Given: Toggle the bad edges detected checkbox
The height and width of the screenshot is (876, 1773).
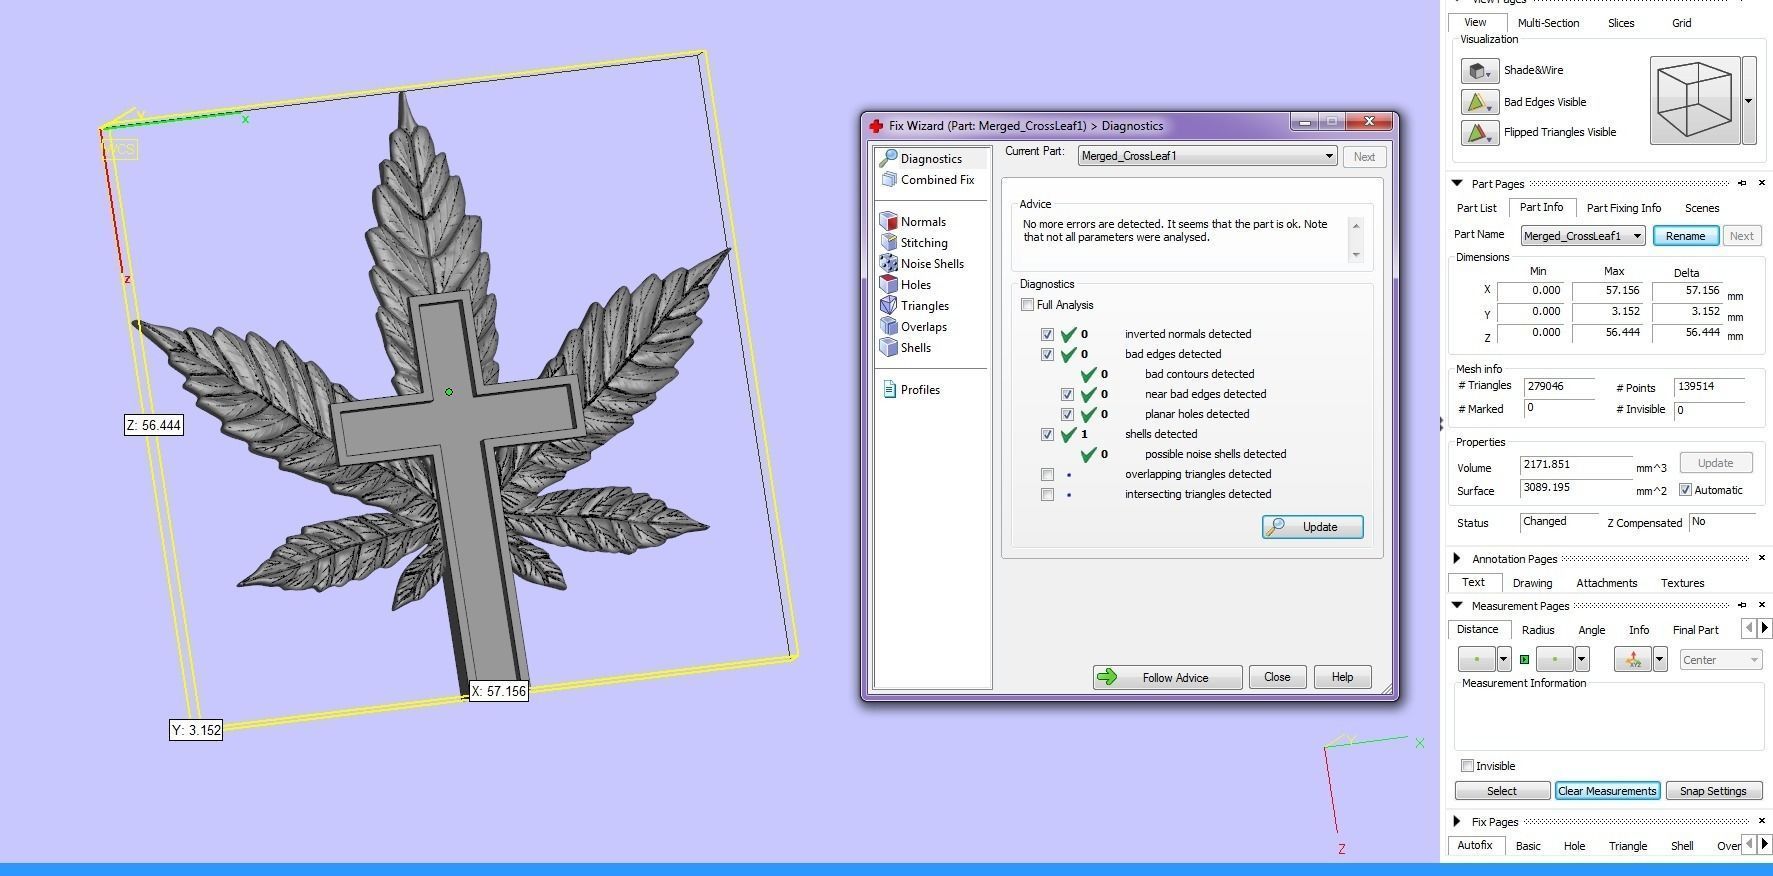Looking at the screenshot, I should [x=1047, y=354].
